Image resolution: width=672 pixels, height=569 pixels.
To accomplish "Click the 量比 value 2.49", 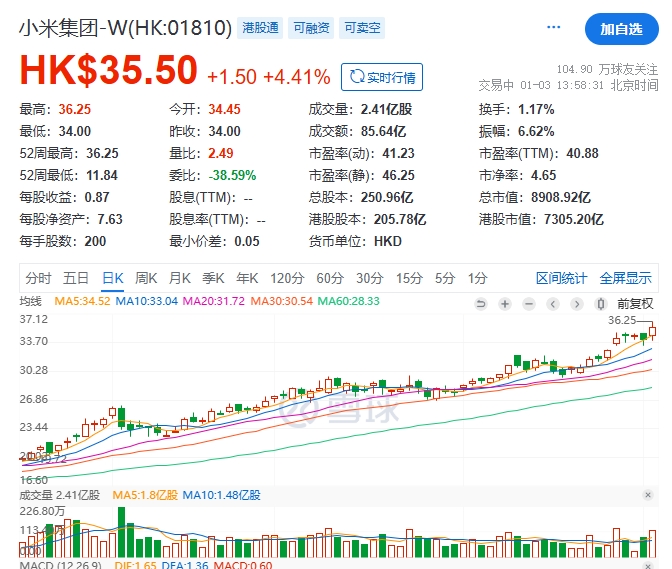I will tap(221, 153).
